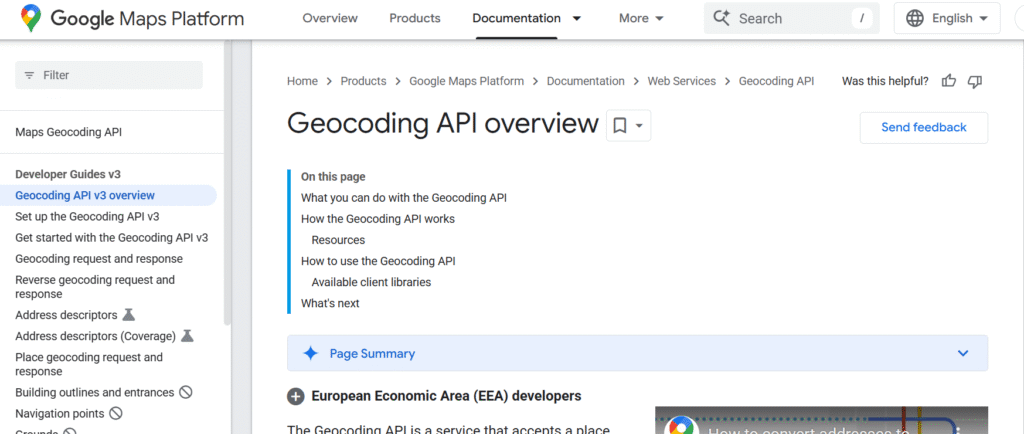Expand the Page Summary chevron
The width and height of the screenshot is (1024, 434).
pos(963,353)
